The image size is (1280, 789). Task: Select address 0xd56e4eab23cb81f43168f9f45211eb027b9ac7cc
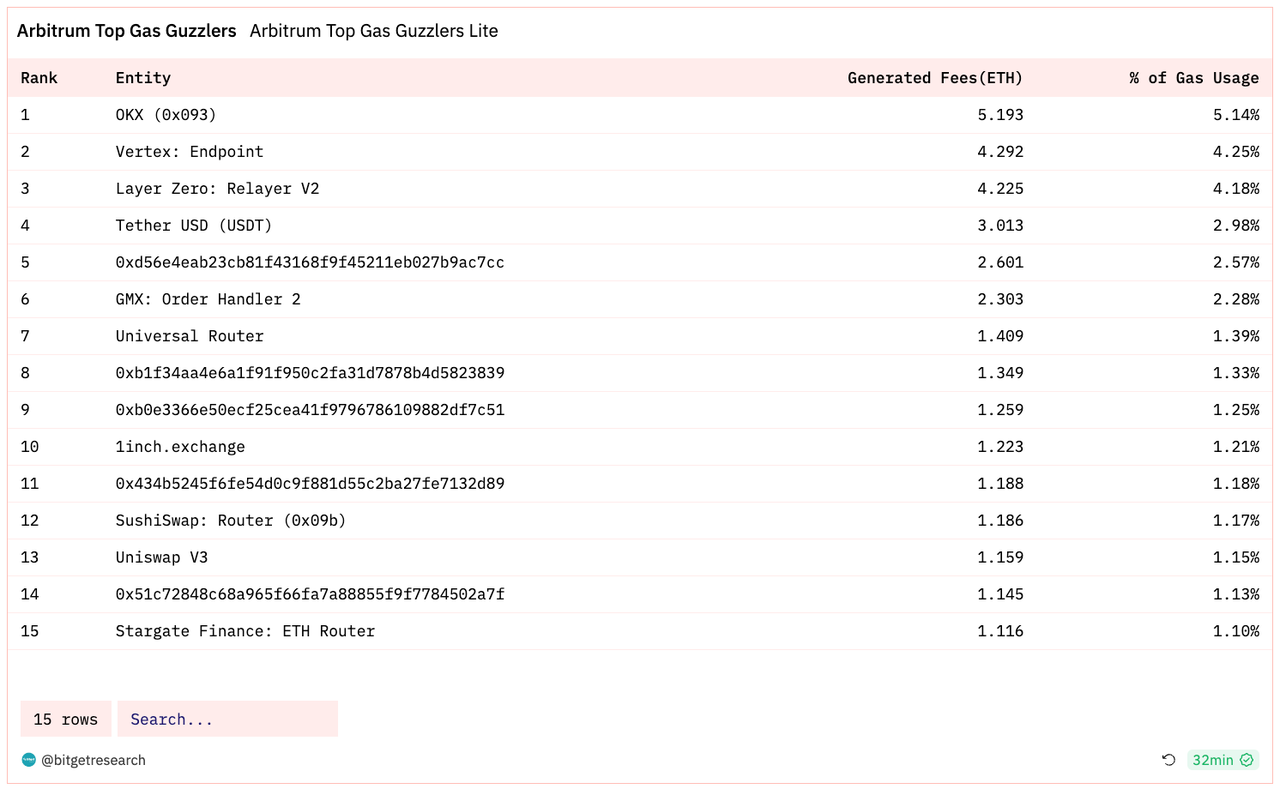tap(310, 263)
